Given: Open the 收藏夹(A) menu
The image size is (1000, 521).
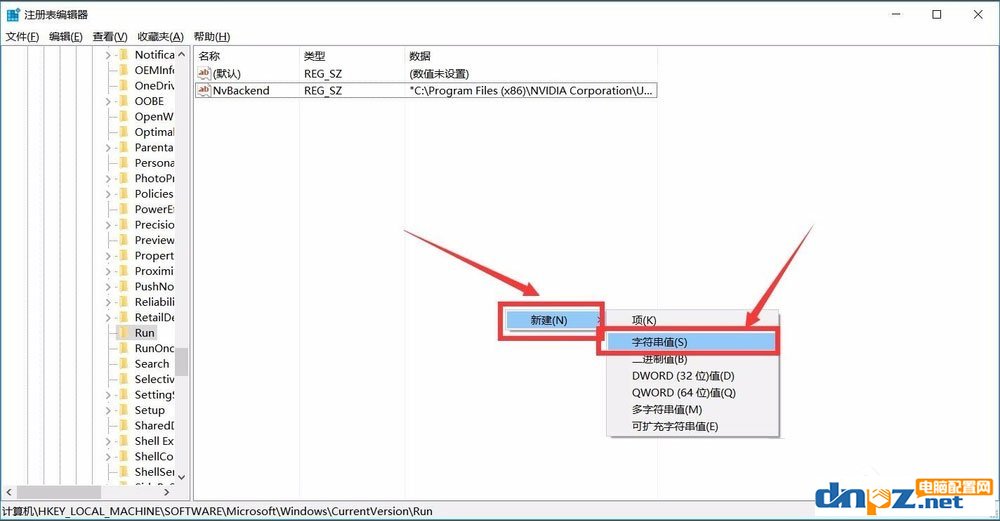Looking at the screenshot, I should [160, 37].
